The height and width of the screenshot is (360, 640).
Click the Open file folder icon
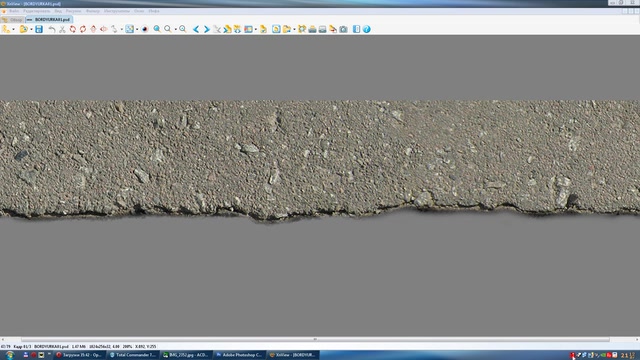pos(24,29)
